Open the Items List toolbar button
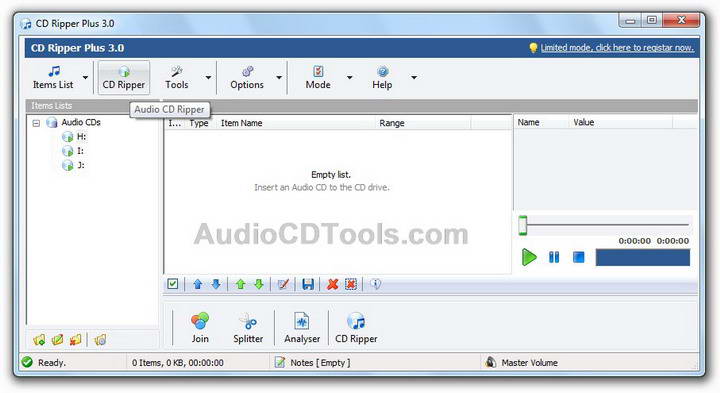This screenshot has width=720, height=393. [53, 77]
